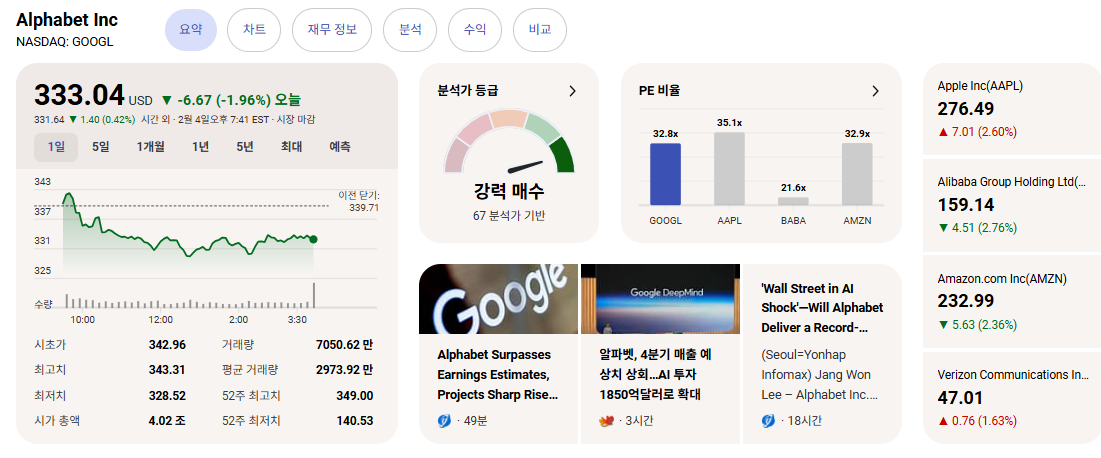Click the 강력 매수 rating text
1101x458 pixels.
click(x=509, y=191)
